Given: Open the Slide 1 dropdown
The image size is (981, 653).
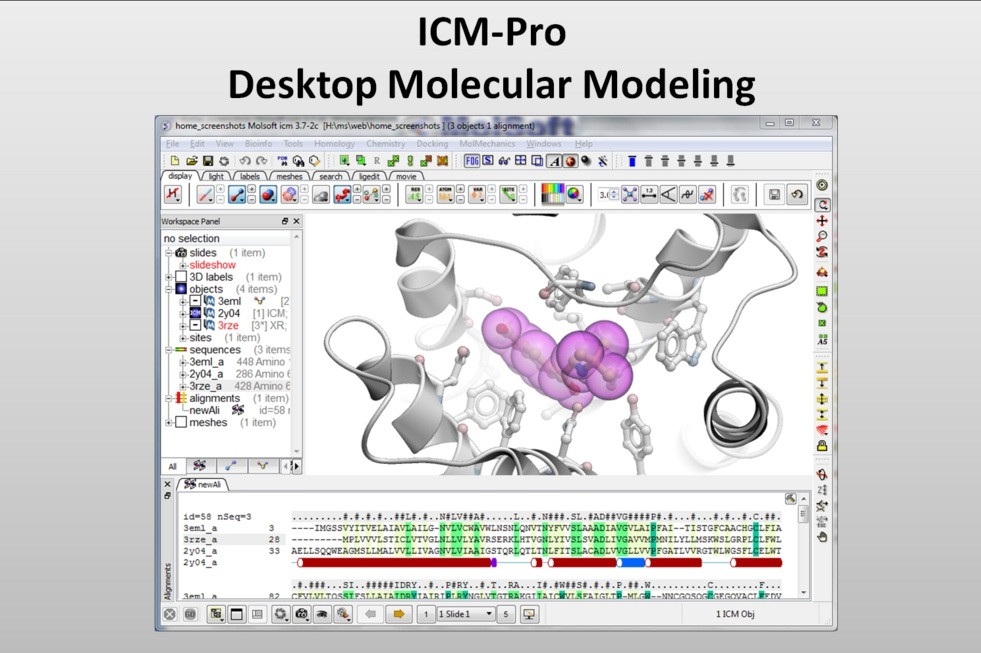Looking at the screenshot, I should [x=466, y=614].
